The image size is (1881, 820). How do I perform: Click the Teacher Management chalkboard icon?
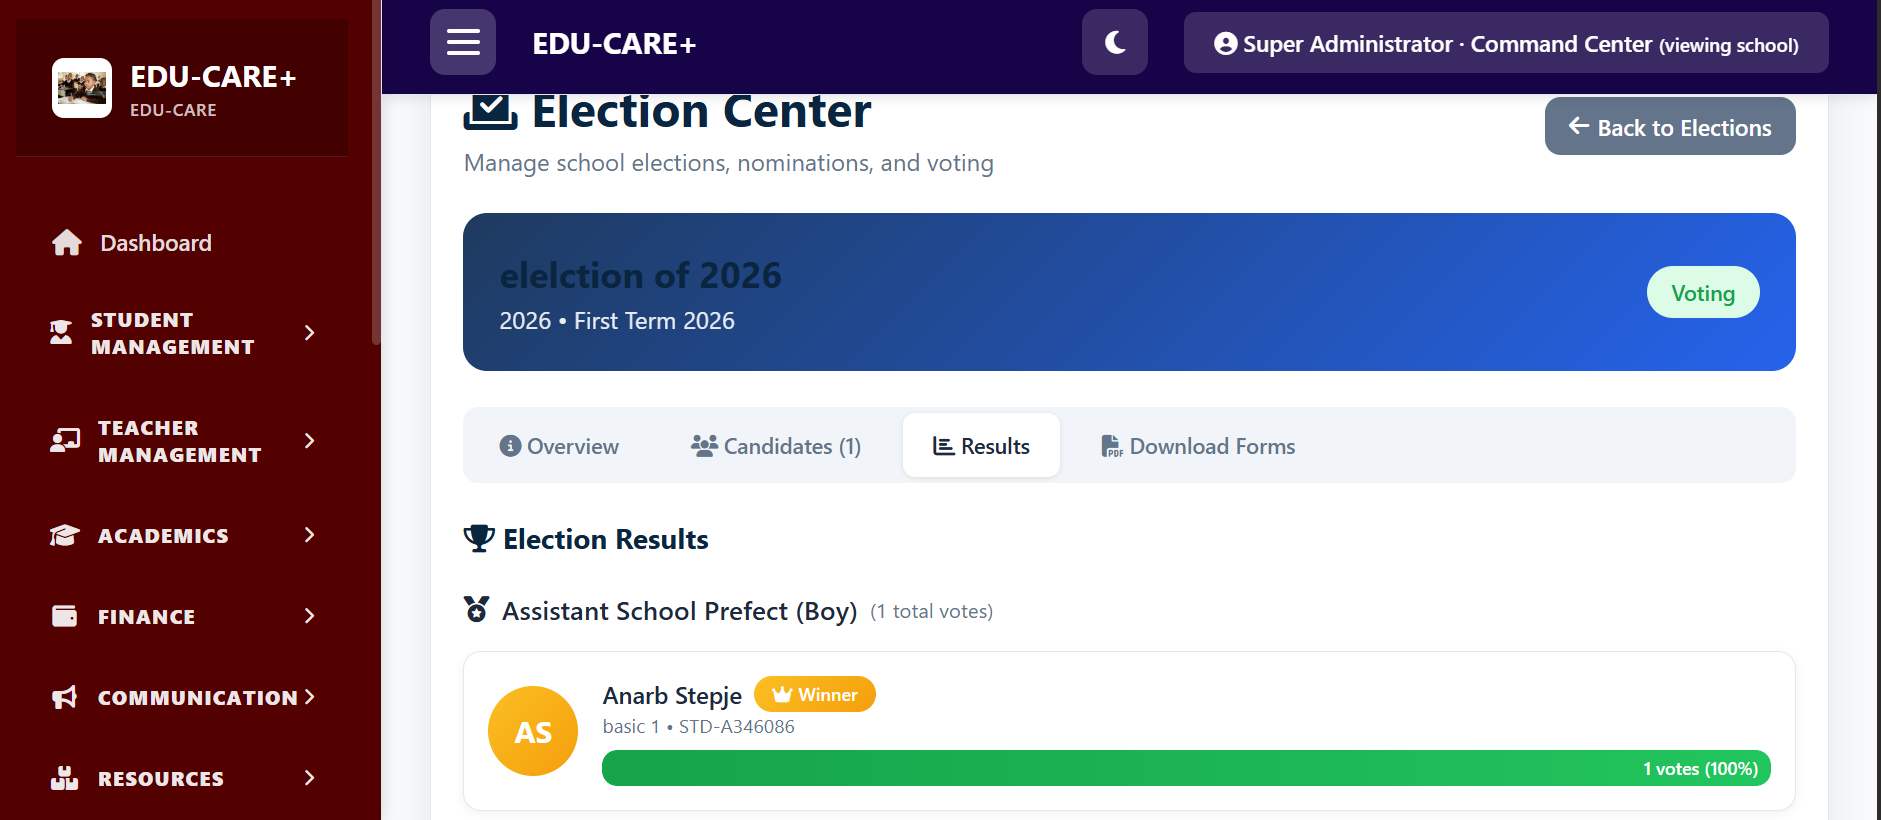tap(65, 441)
